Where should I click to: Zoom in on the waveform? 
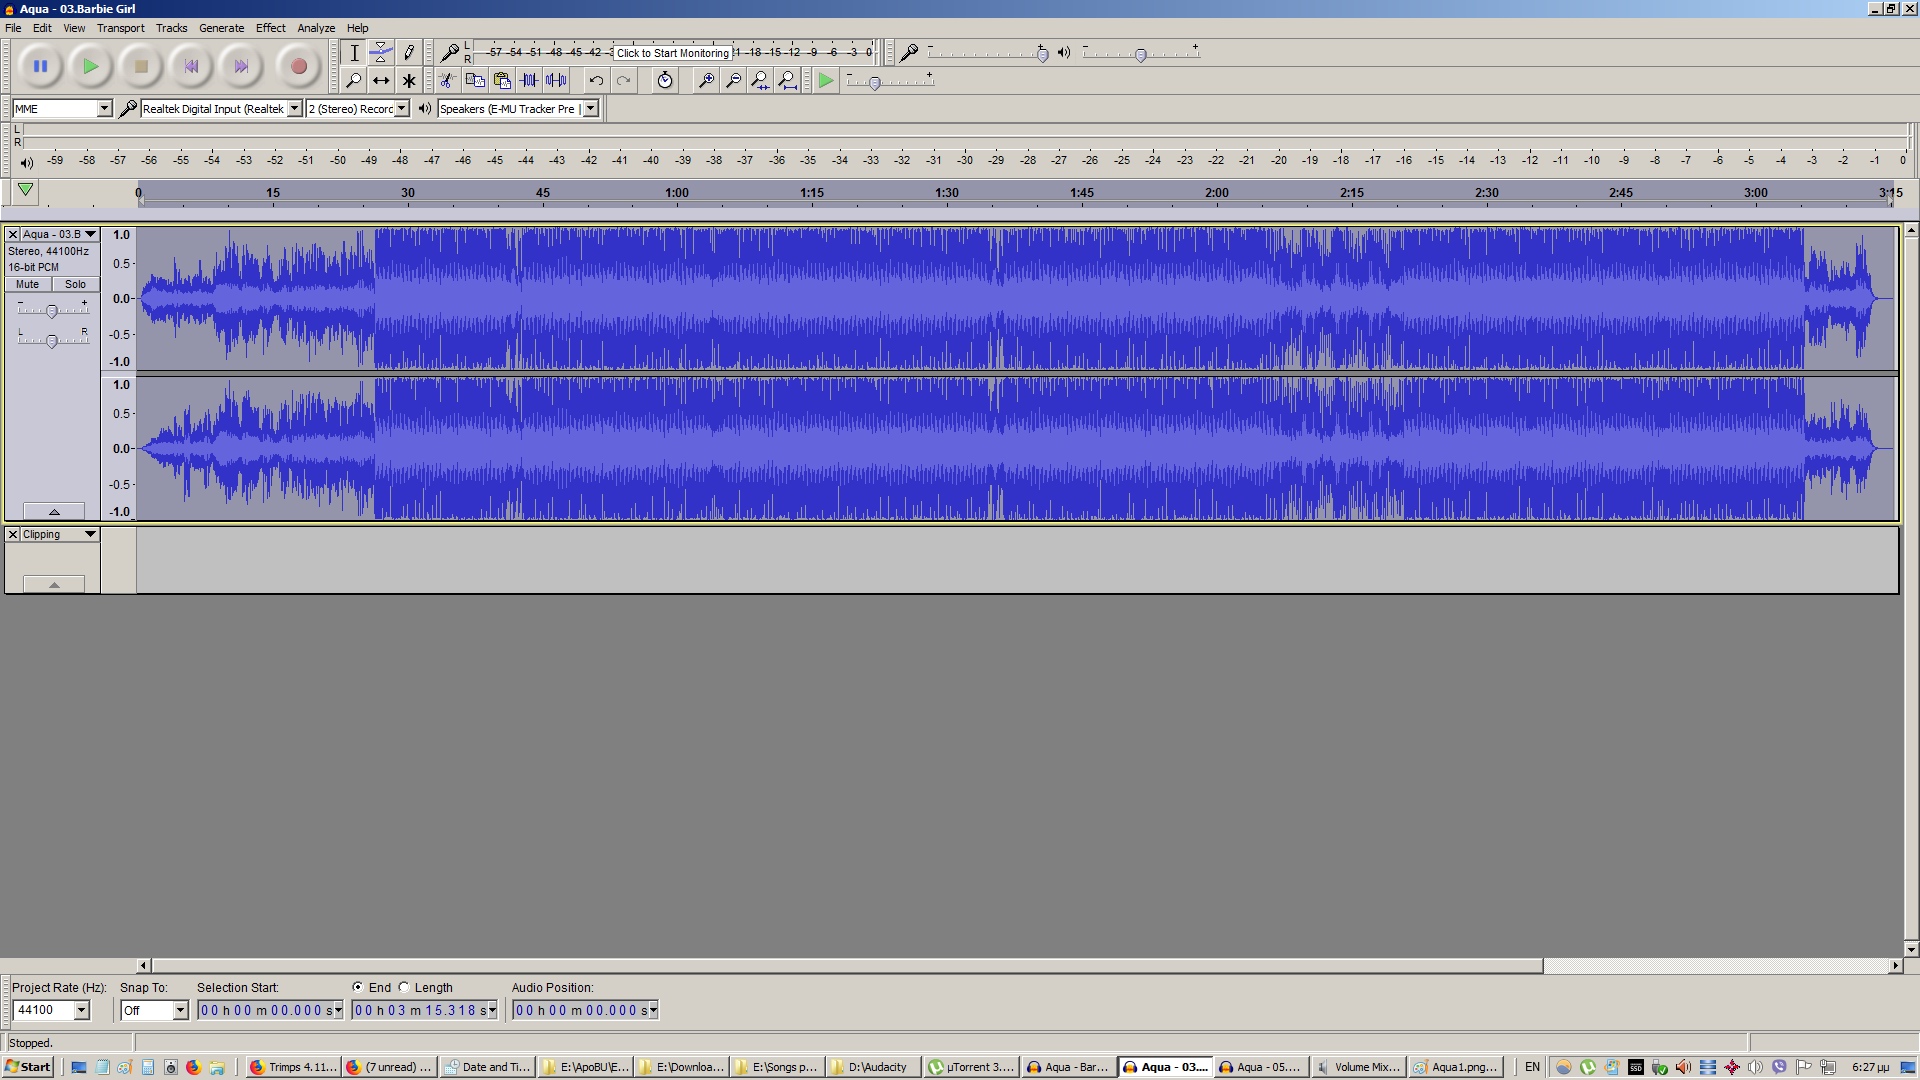706,80
